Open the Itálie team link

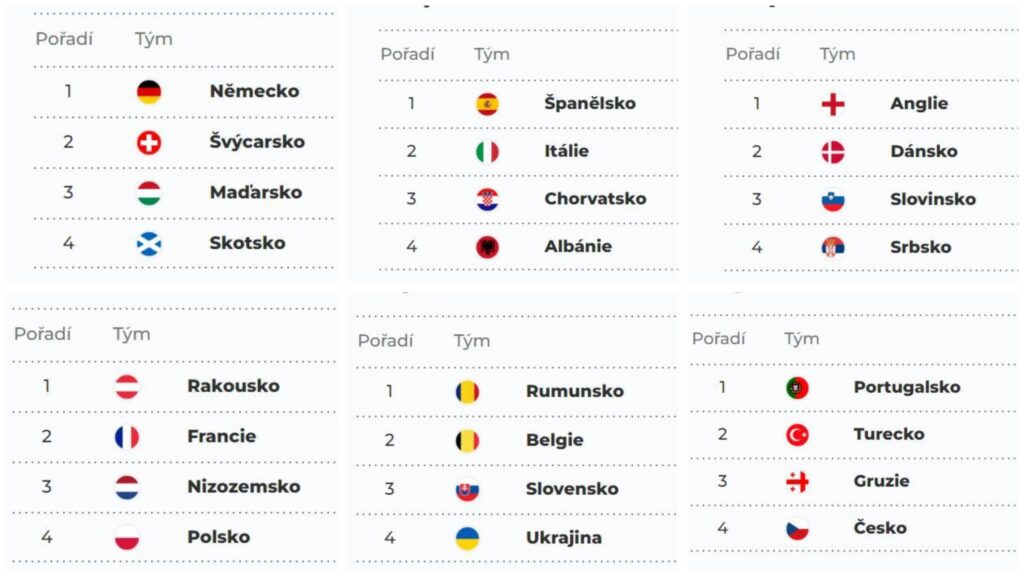(566, 151)
